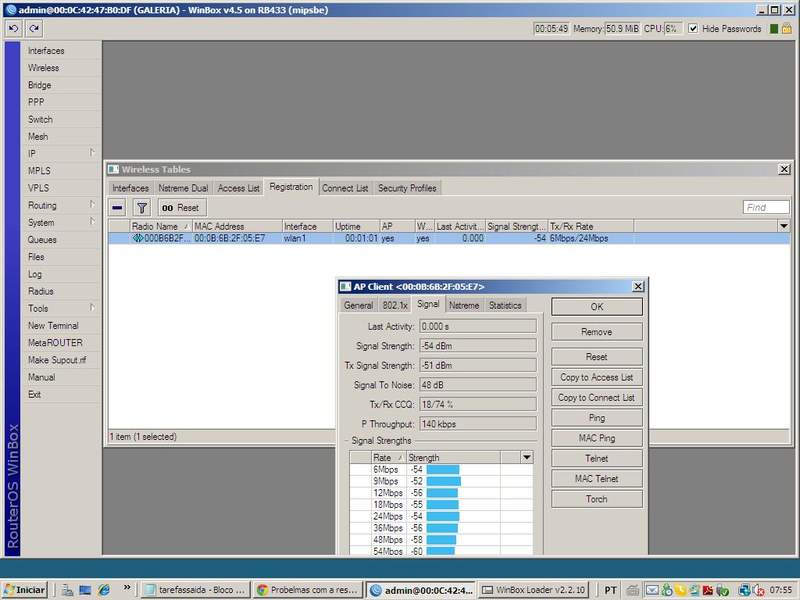Click the red Adobe icon in system tray
Screen dimensions: 800x600
coord(708,590)
